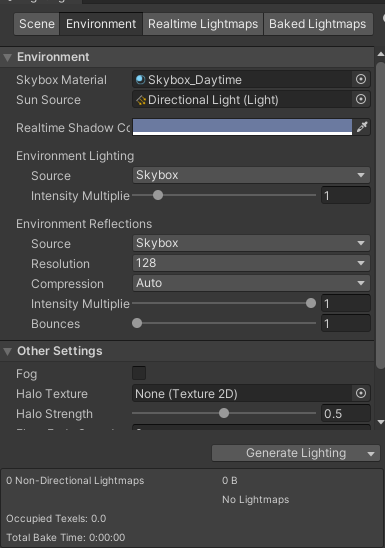Click the Skybox Material field
This screenshot has height=548, width=385.
pyautogui.click(x=251, y=79)
